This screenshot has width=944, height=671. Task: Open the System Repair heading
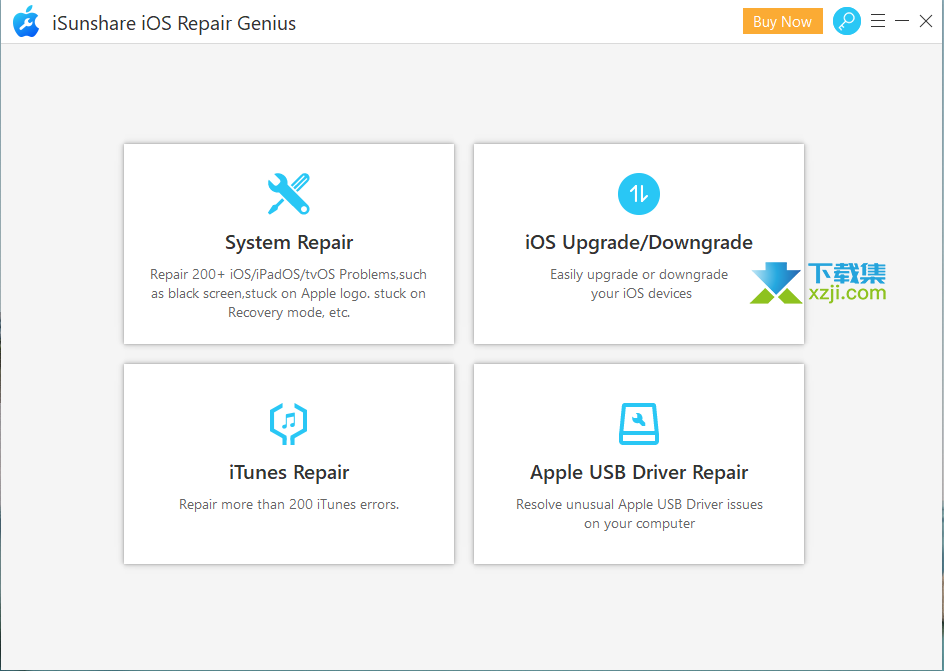(289, 243)
